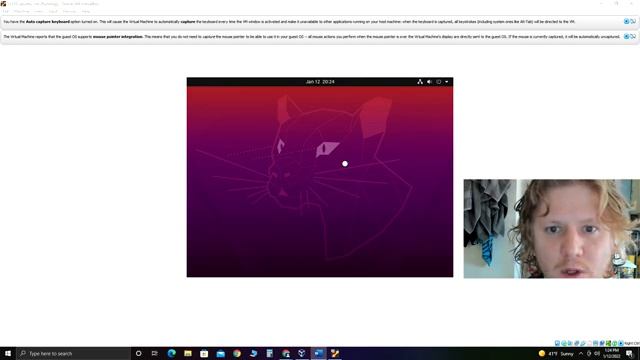
Task: Click the green CPU features status icon
Action: click(608, 343)
